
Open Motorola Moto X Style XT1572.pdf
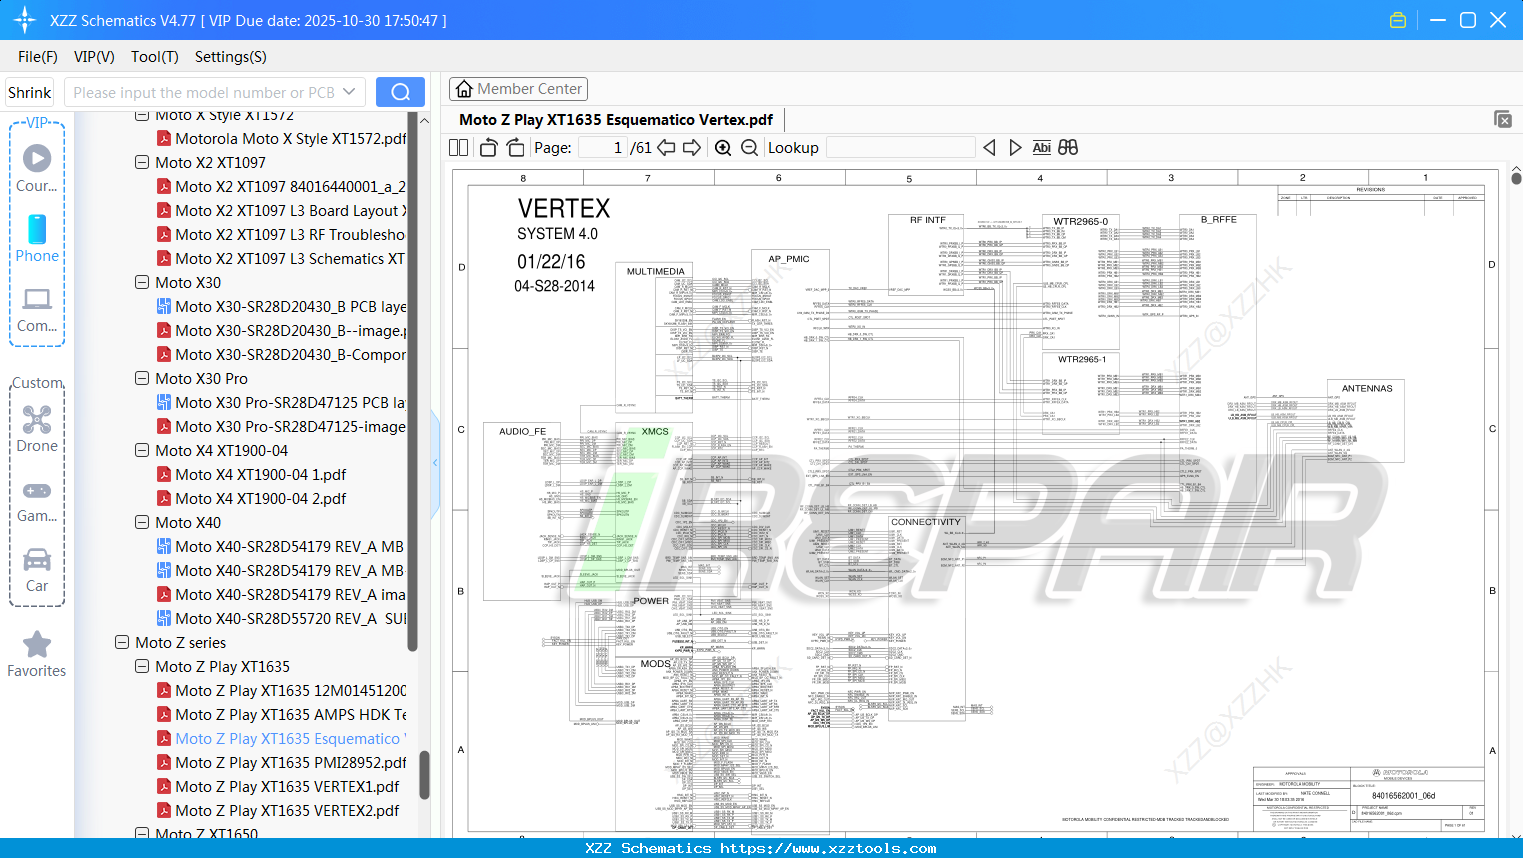pyautogui.click(x=291, y=139)
